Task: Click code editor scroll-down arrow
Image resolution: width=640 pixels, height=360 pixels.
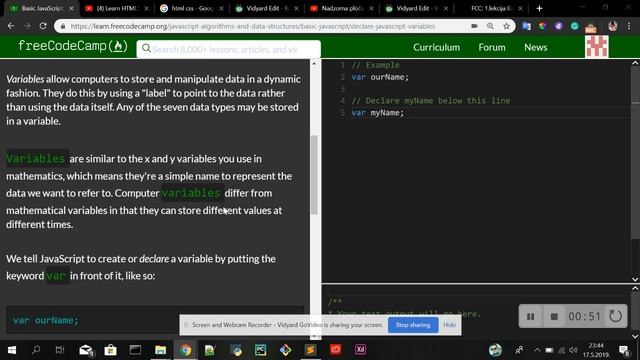Action: pyautogui.click(x=635, y=280)
